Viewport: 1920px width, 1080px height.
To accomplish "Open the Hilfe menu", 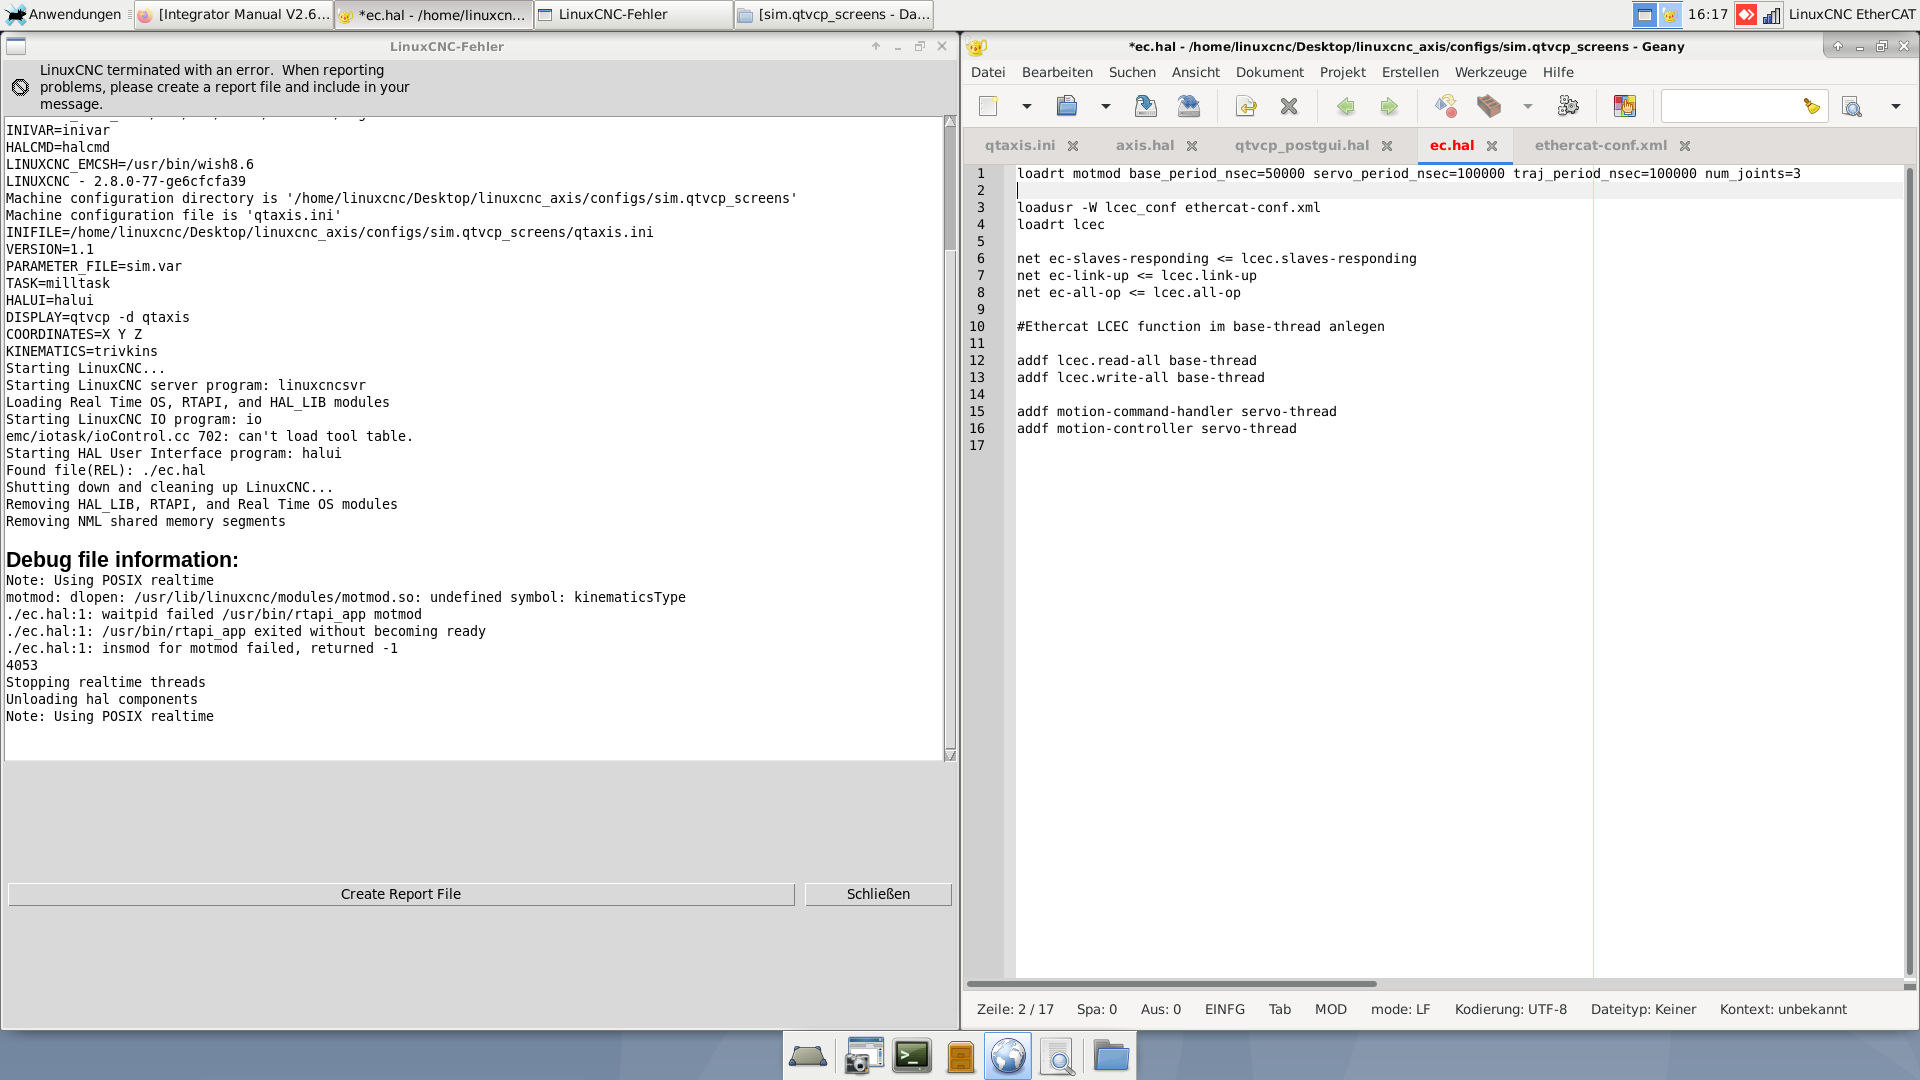I will coord(1558,72).
